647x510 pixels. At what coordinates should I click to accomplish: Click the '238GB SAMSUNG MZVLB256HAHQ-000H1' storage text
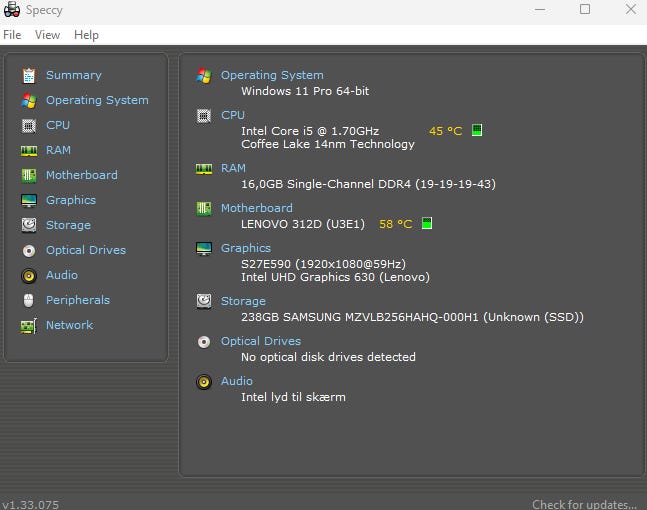360,317
